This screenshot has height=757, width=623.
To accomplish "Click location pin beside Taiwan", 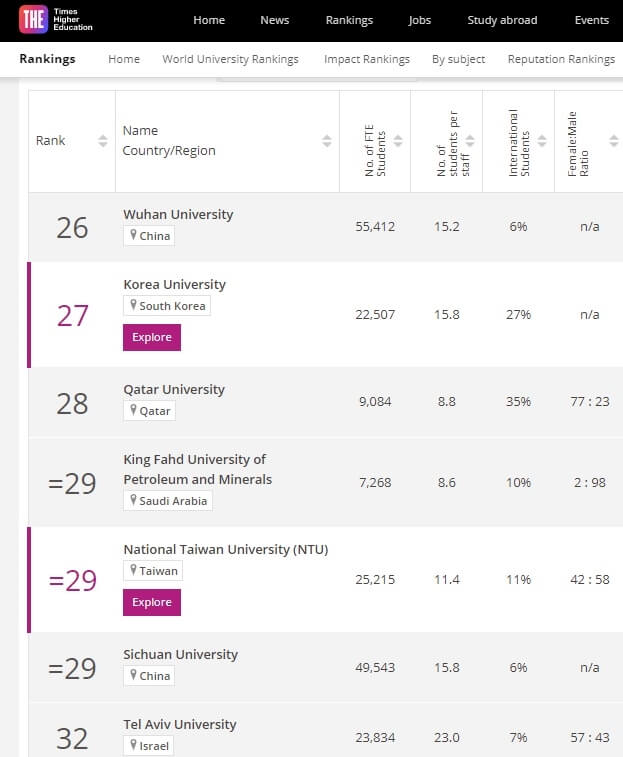I will click(x=133, y=570).
